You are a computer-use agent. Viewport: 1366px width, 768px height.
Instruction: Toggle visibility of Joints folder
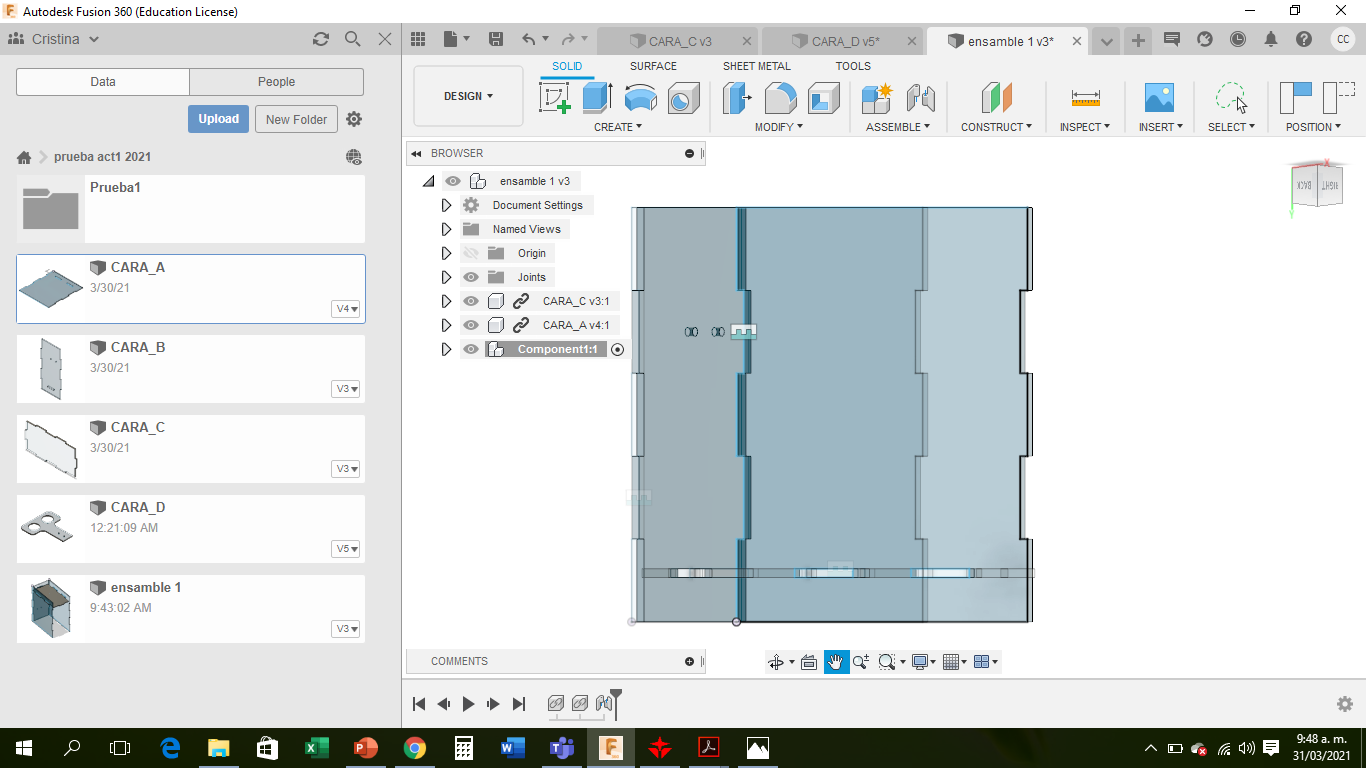click(x=471, y=277)
